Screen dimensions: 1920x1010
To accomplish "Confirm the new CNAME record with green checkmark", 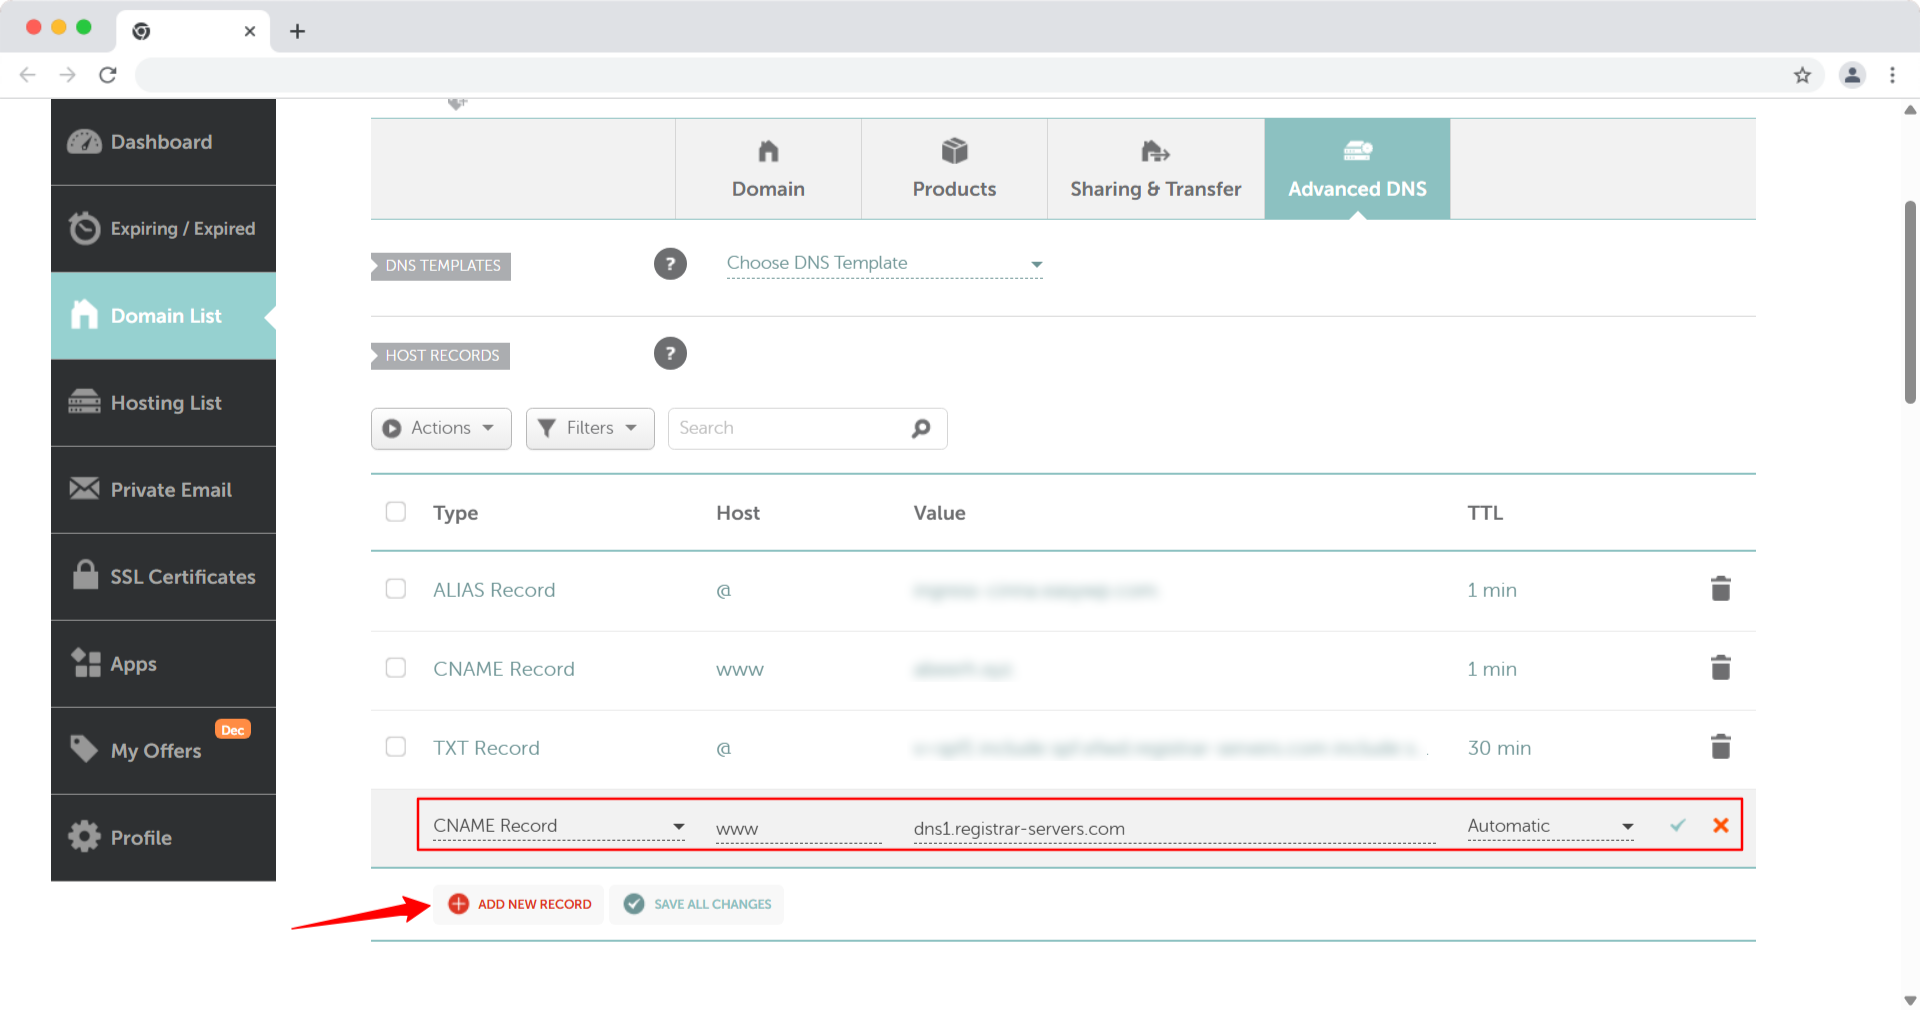I will coord(1678,826).
